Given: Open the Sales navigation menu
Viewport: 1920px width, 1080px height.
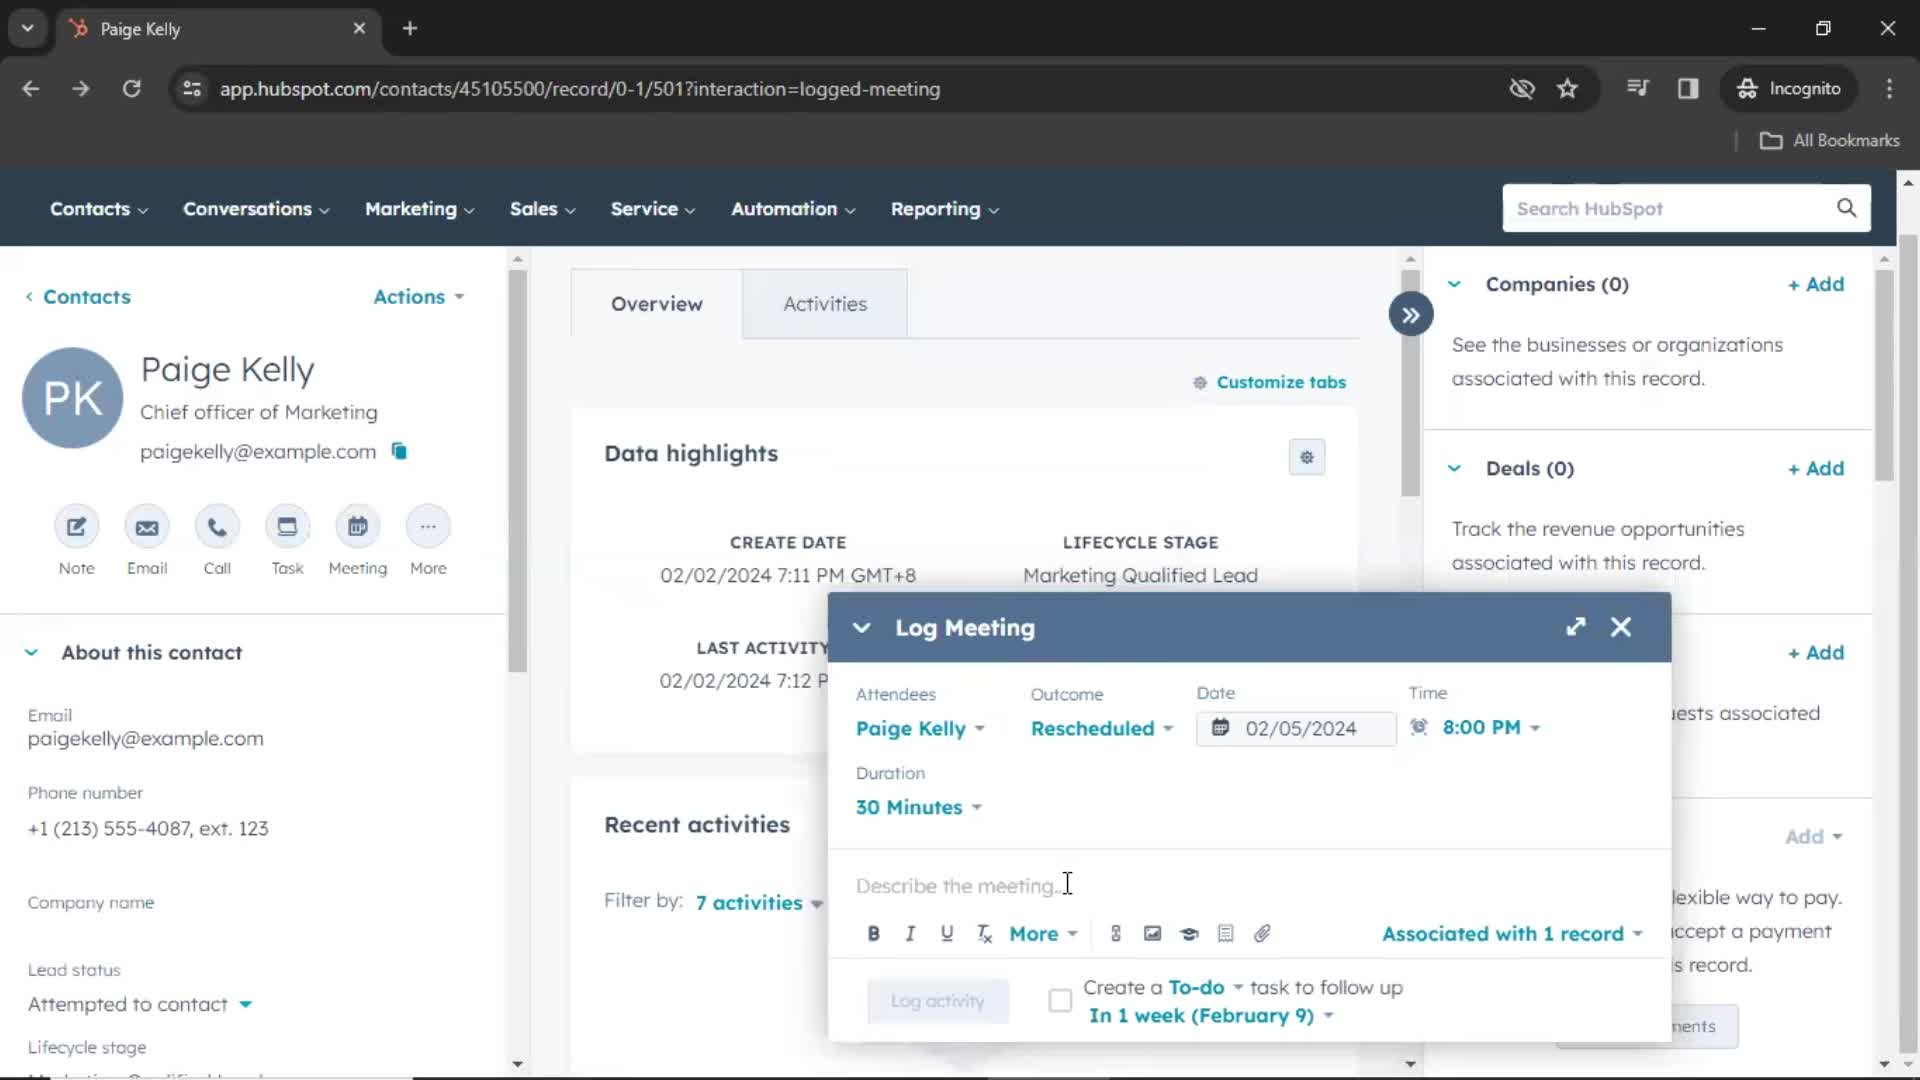Looking at the screenshot, I should tap(543, 209).
